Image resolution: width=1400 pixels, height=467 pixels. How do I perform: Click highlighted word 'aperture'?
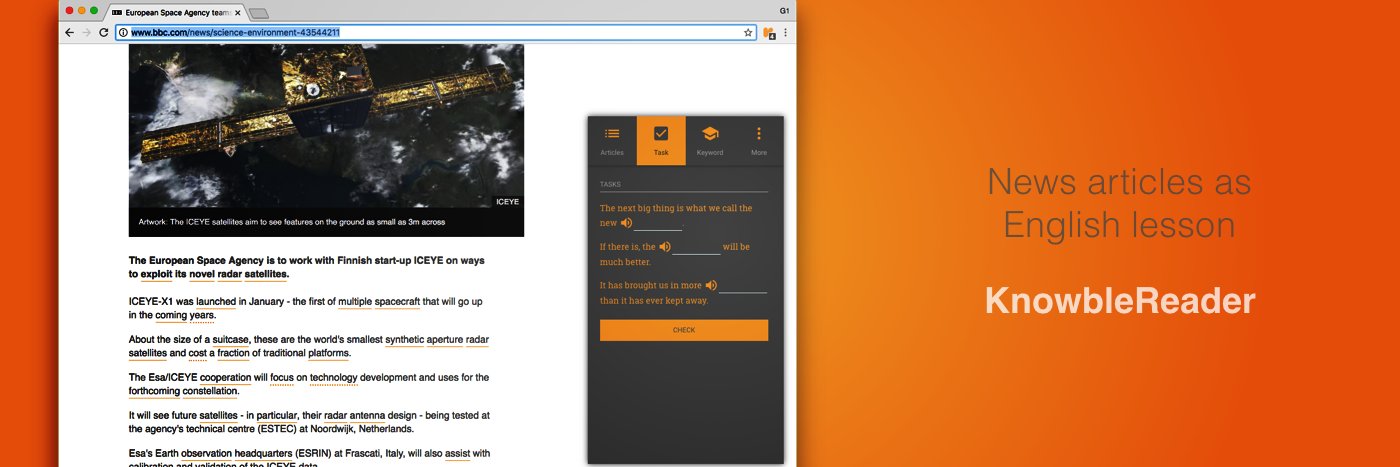pyautogui.click(x=445, y=340)
